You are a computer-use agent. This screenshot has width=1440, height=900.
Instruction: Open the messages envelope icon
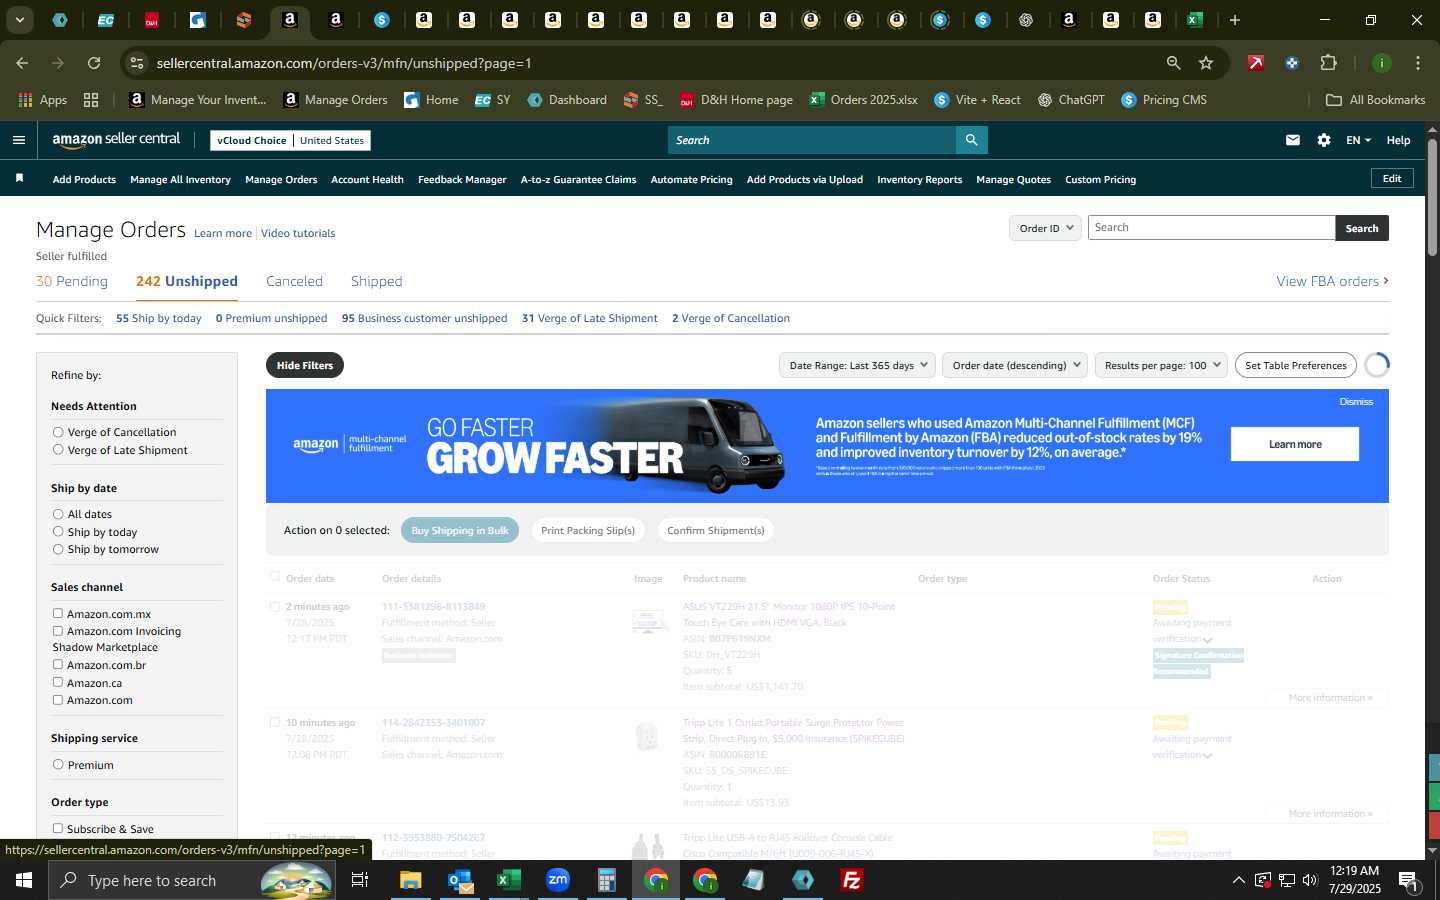pos(1293,140)
